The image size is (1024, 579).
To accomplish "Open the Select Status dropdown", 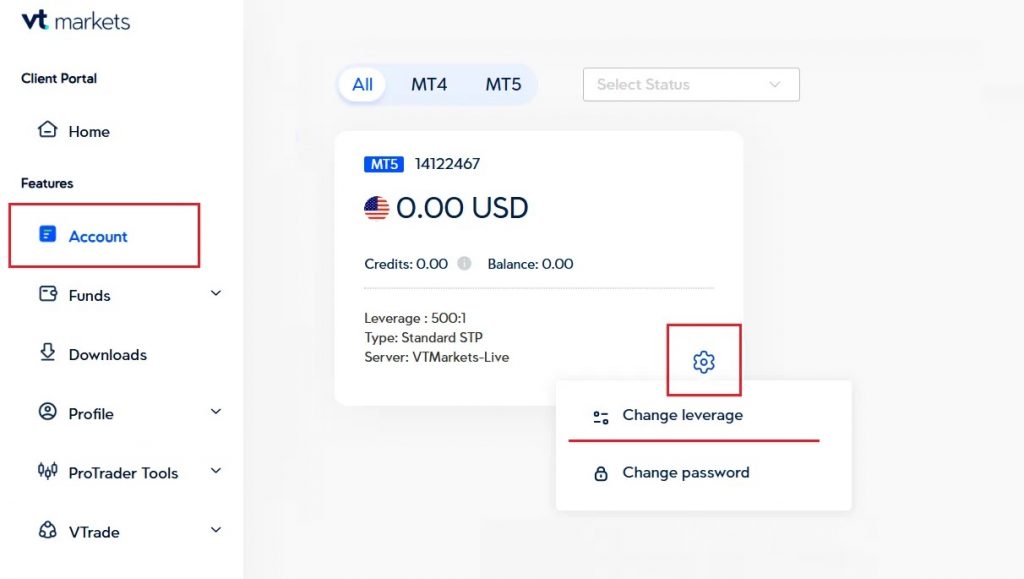I will [691, 84].
